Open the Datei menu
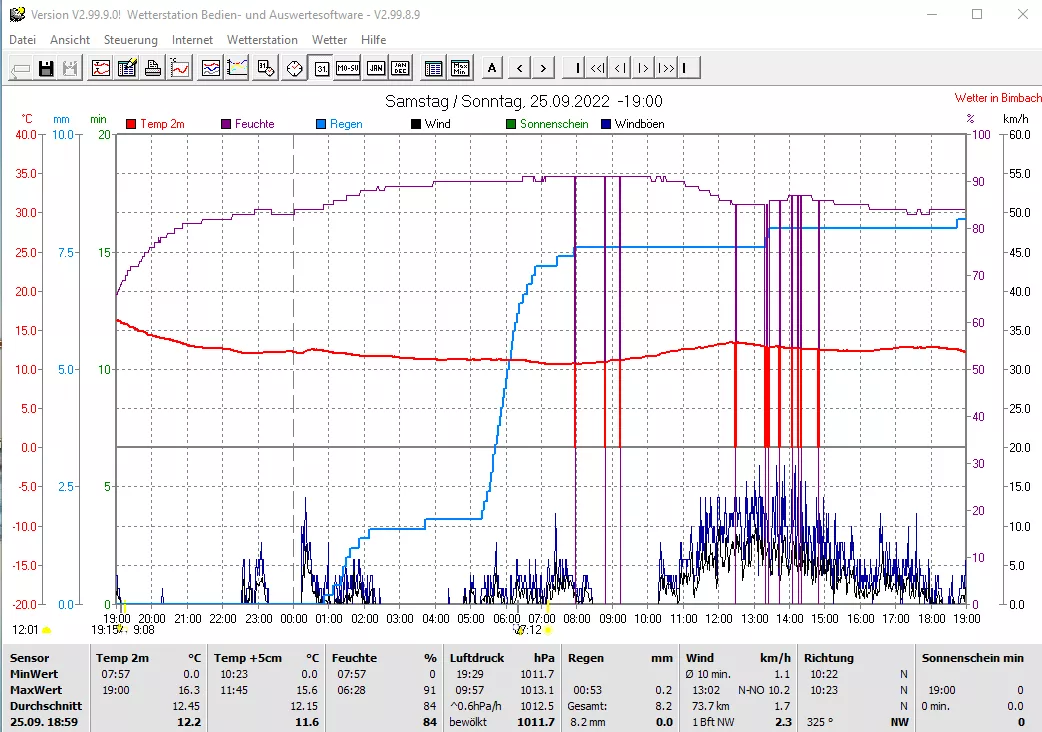 [x=22, y=40]
